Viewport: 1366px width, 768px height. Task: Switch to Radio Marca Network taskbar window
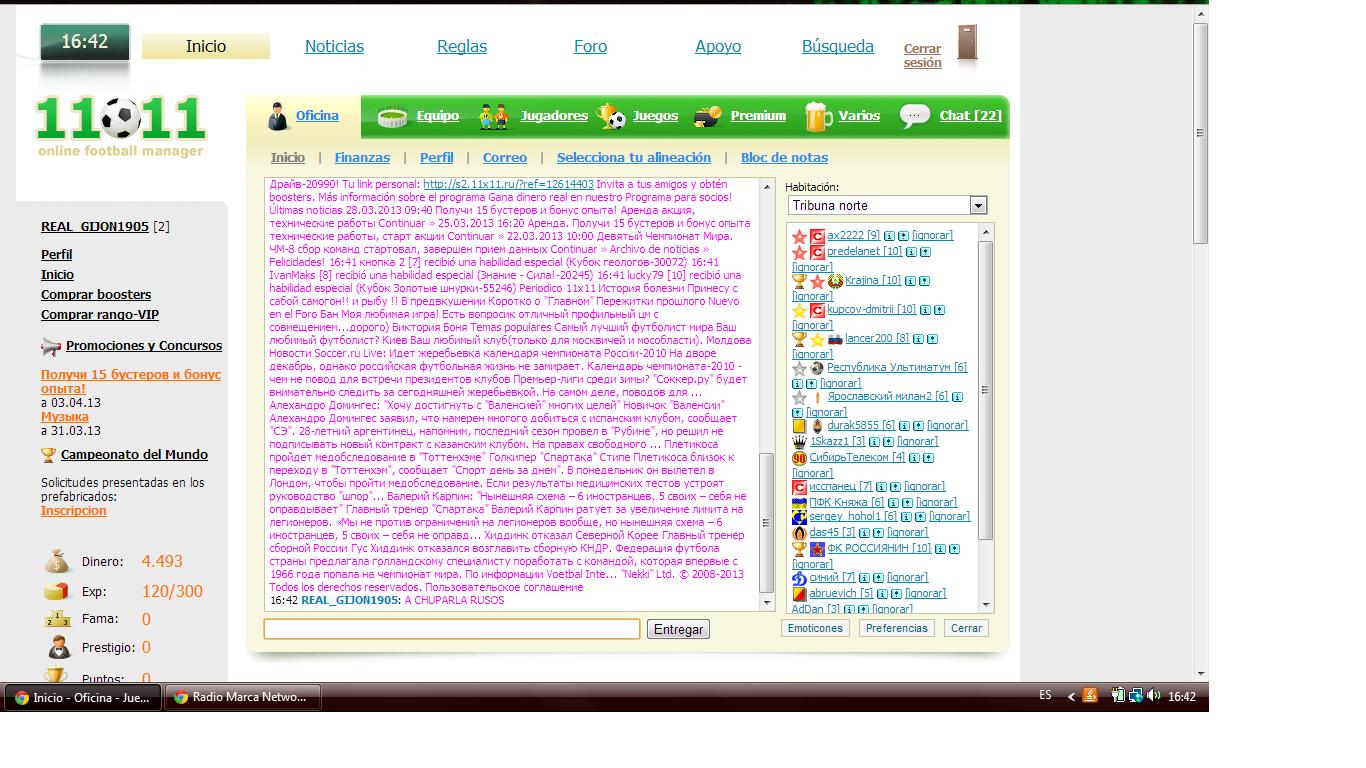(x=243, y=697)
